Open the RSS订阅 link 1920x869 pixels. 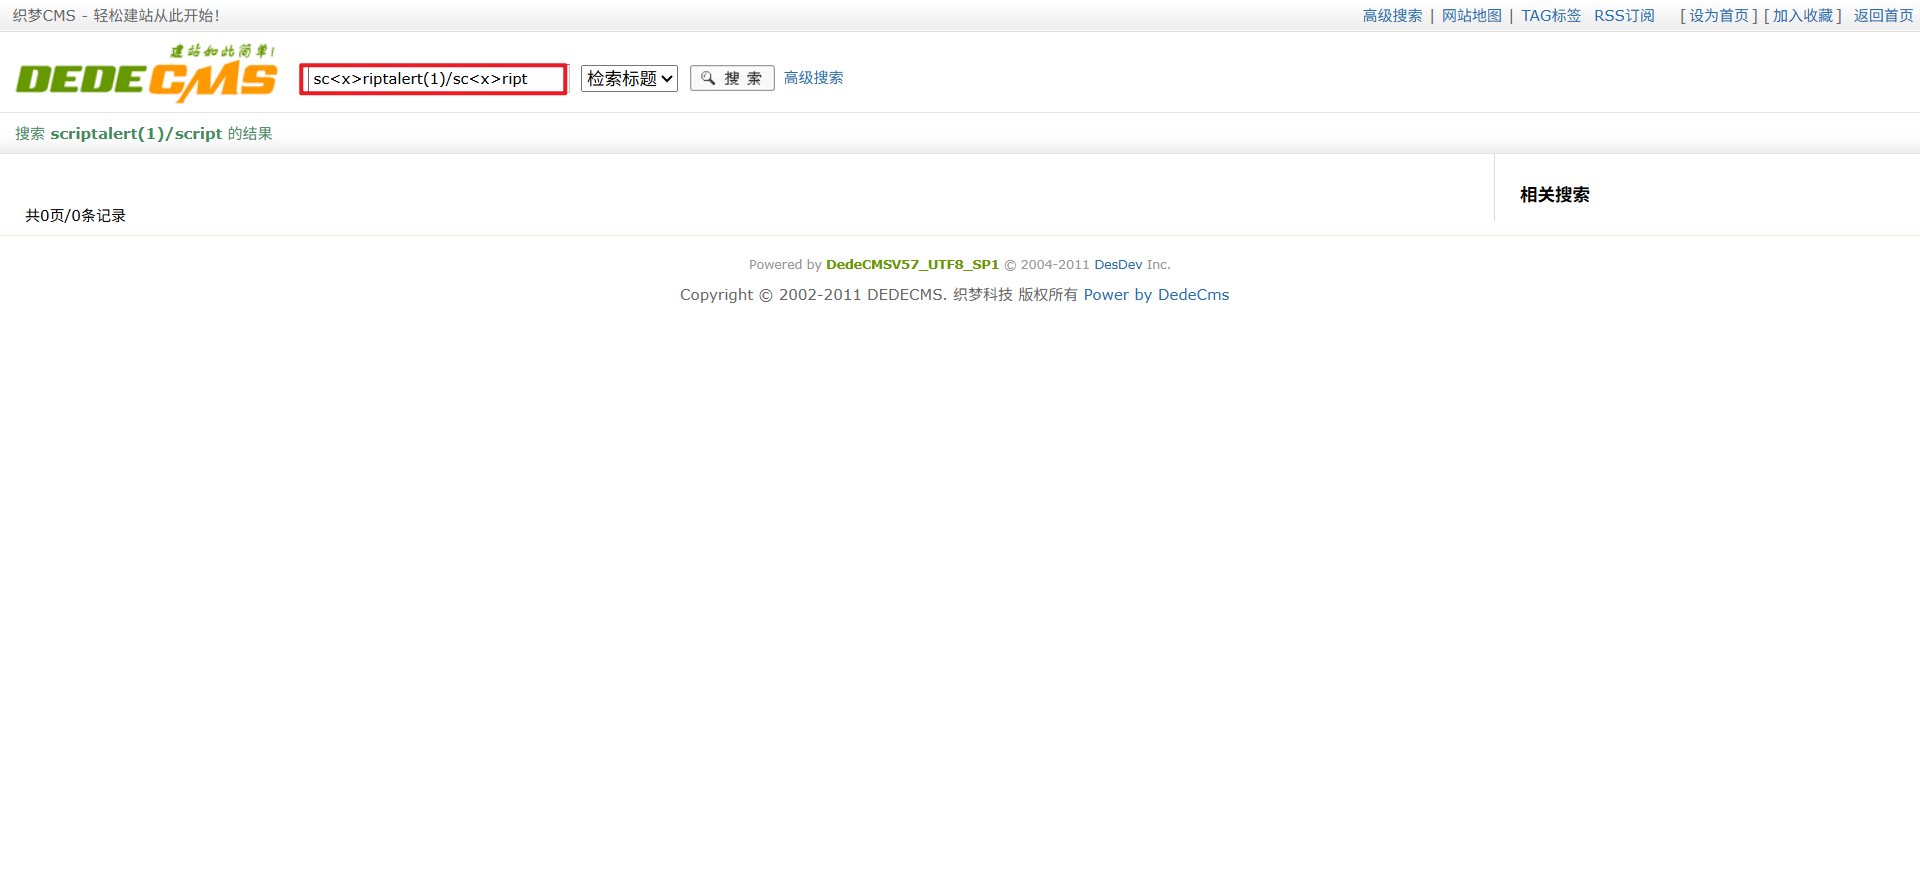[x=1624, y=16]
